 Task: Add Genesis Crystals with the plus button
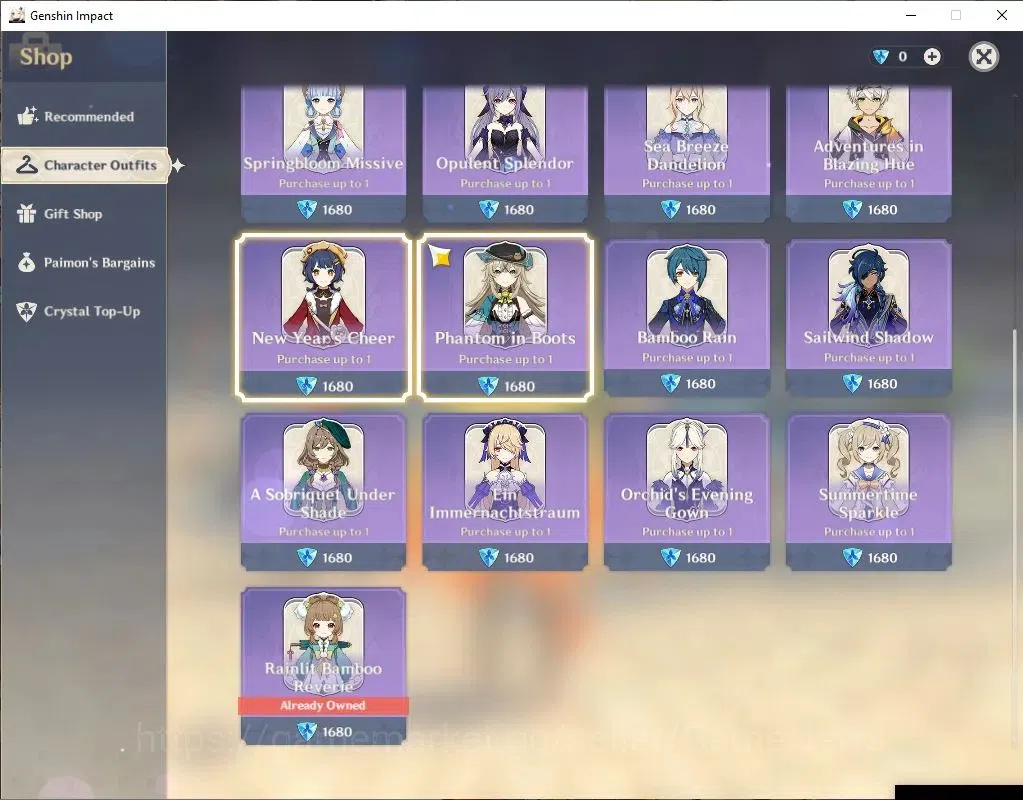point(932,57)
